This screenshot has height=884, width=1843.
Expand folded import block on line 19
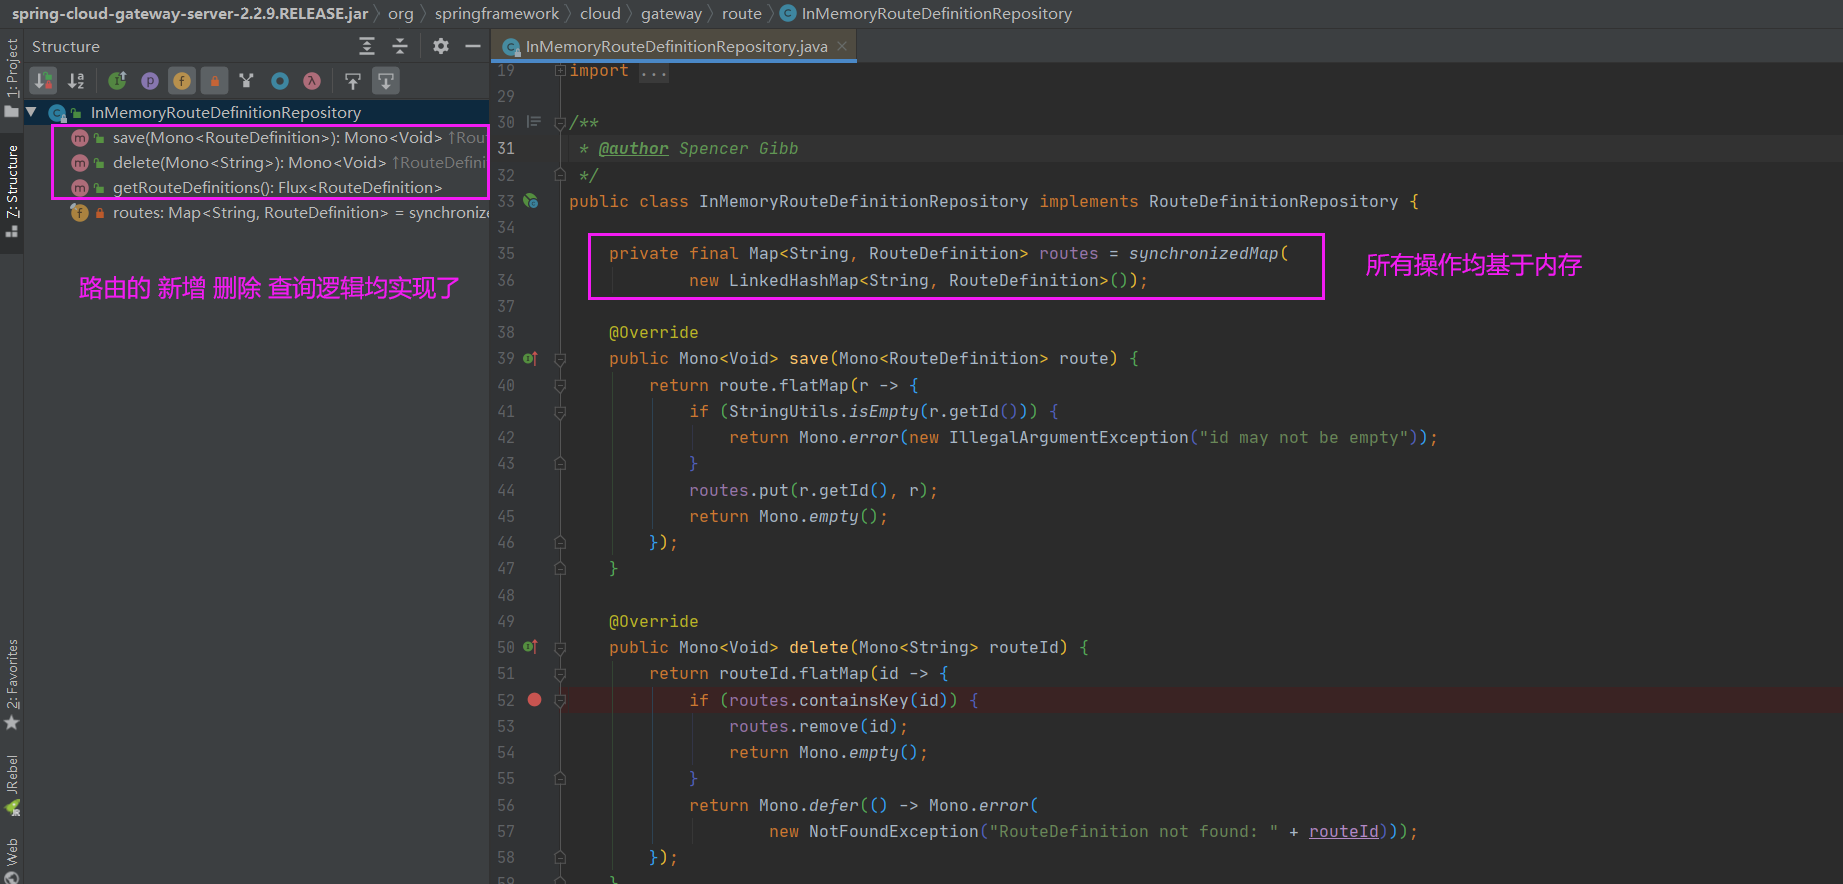pos(560,70)
